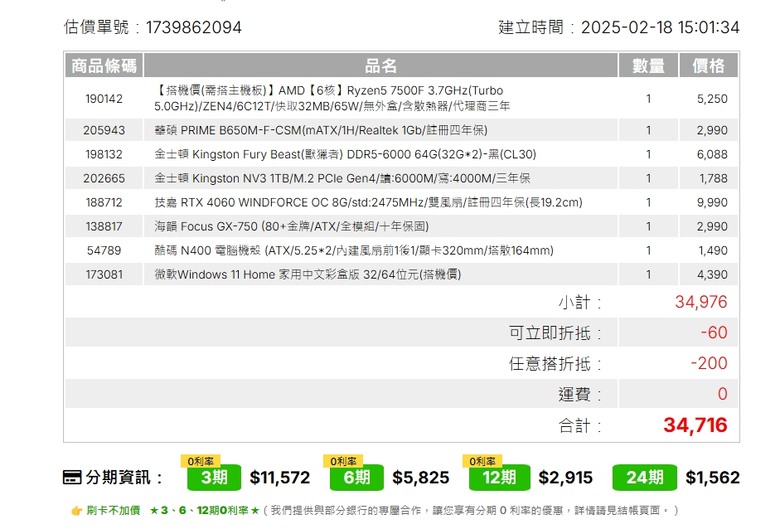Click the 價格 column header
Viewport: 780px width, 529px height.
[708, 65]
